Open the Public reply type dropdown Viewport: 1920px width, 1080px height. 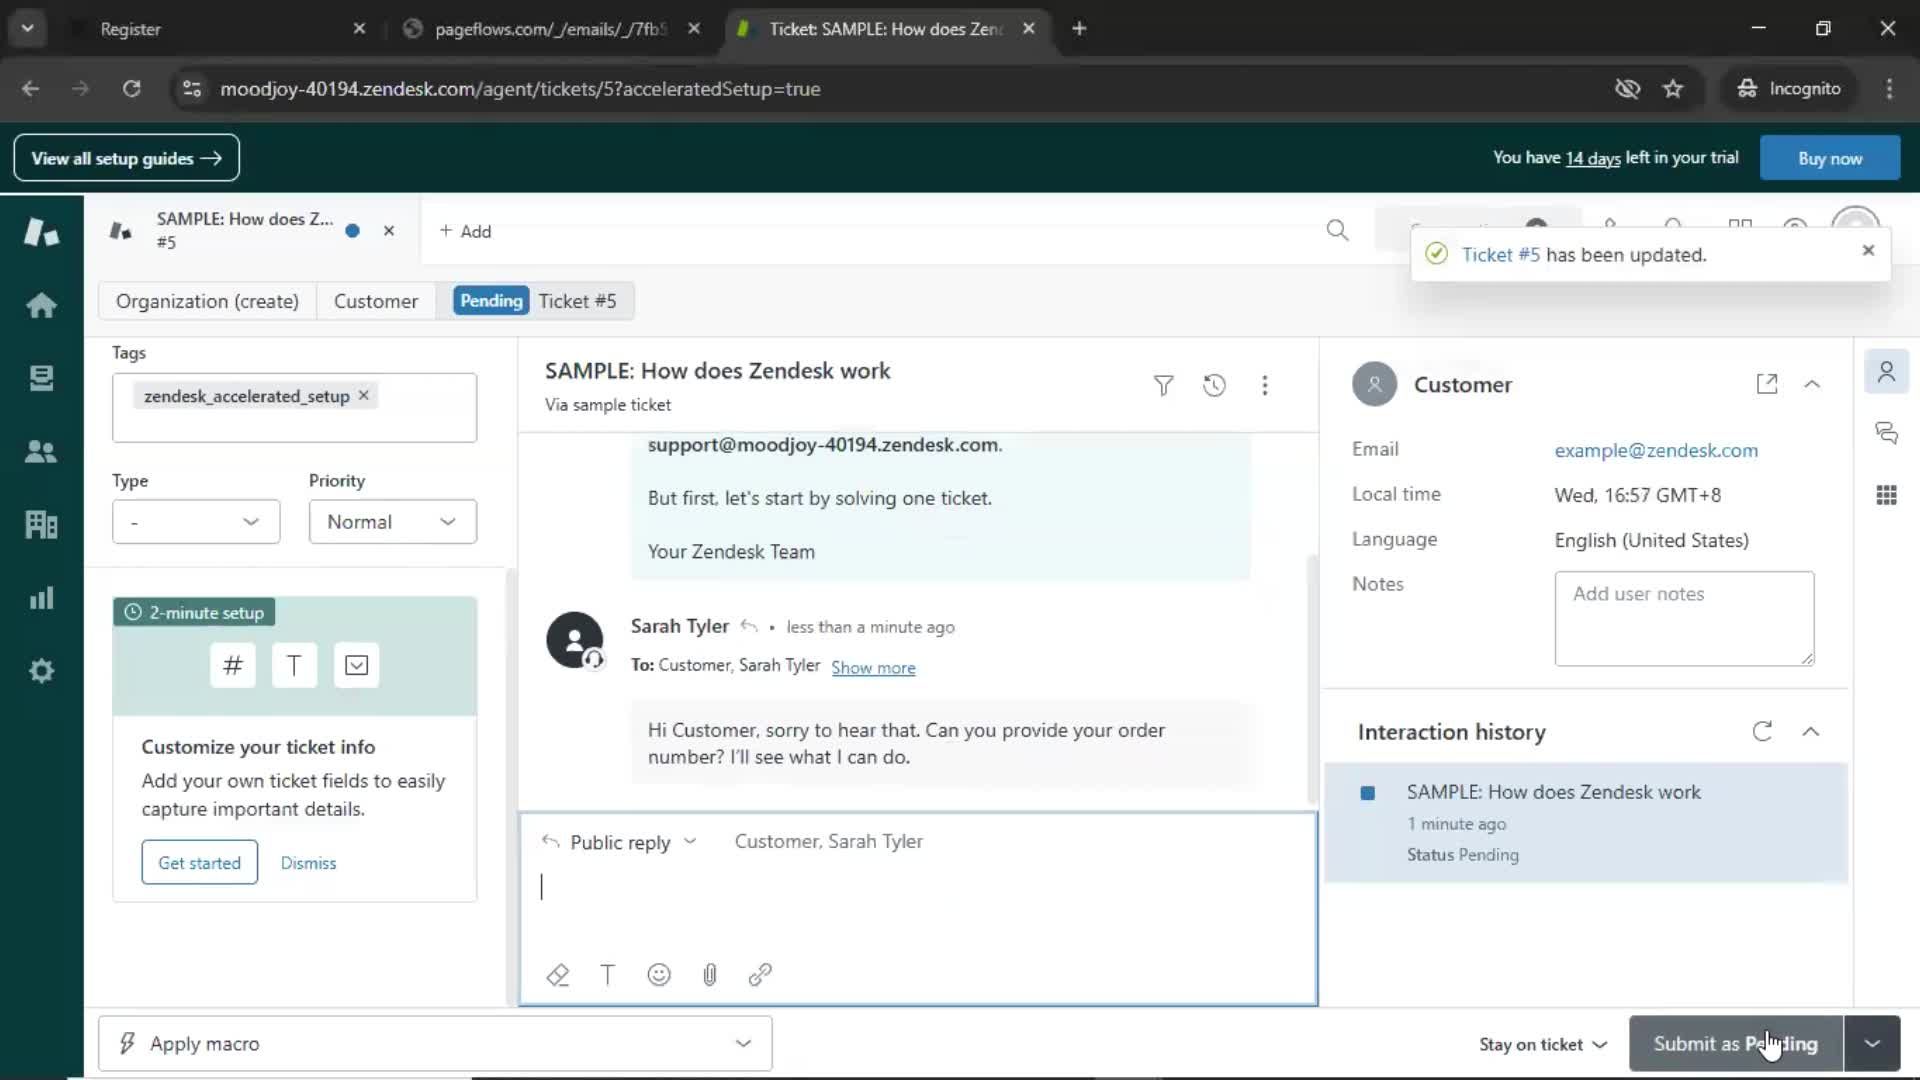pyautogui.click(x=619, y=842)
